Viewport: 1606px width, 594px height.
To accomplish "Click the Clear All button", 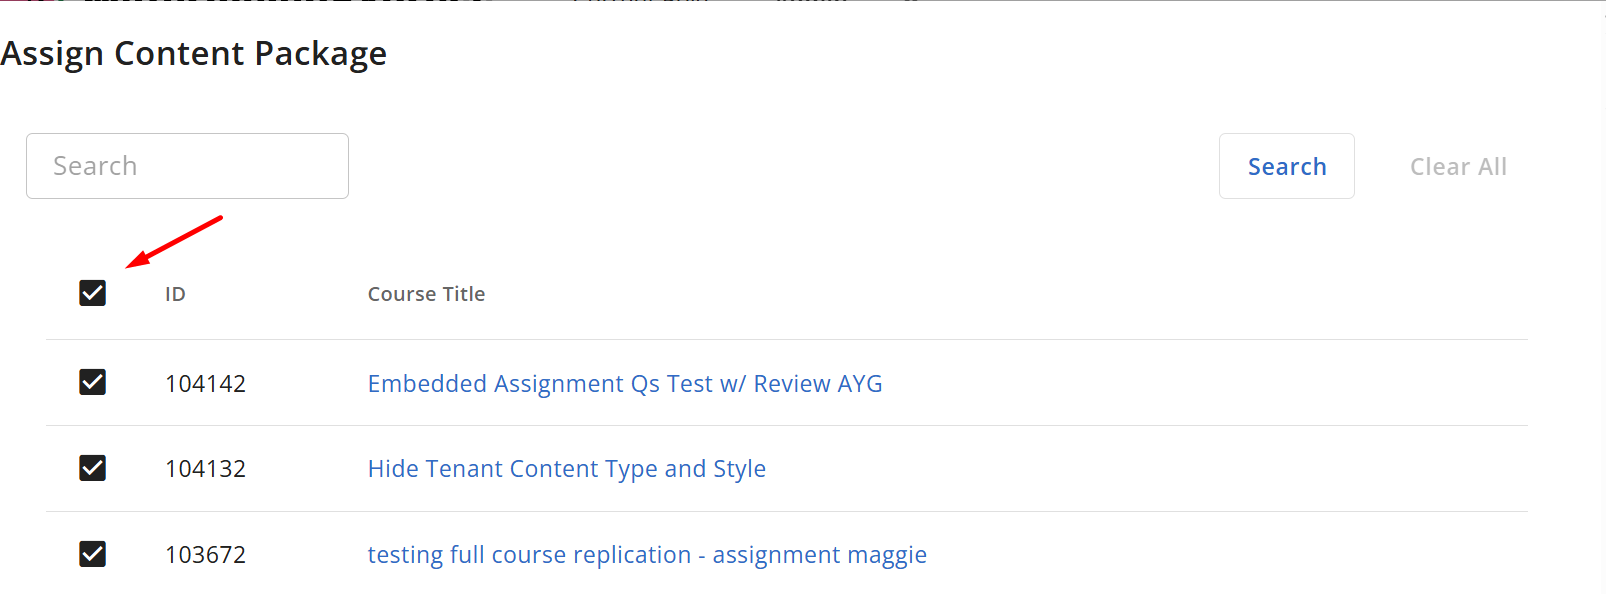I will pos(1457,167).
